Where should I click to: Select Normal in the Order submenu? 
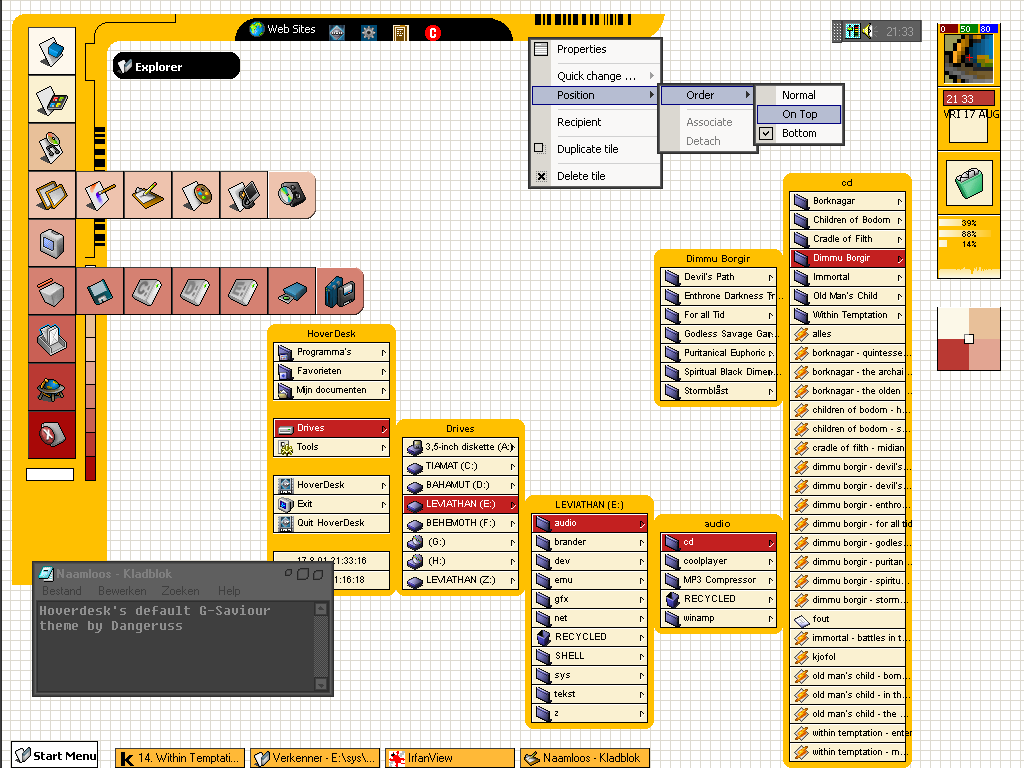coord(799,95)
